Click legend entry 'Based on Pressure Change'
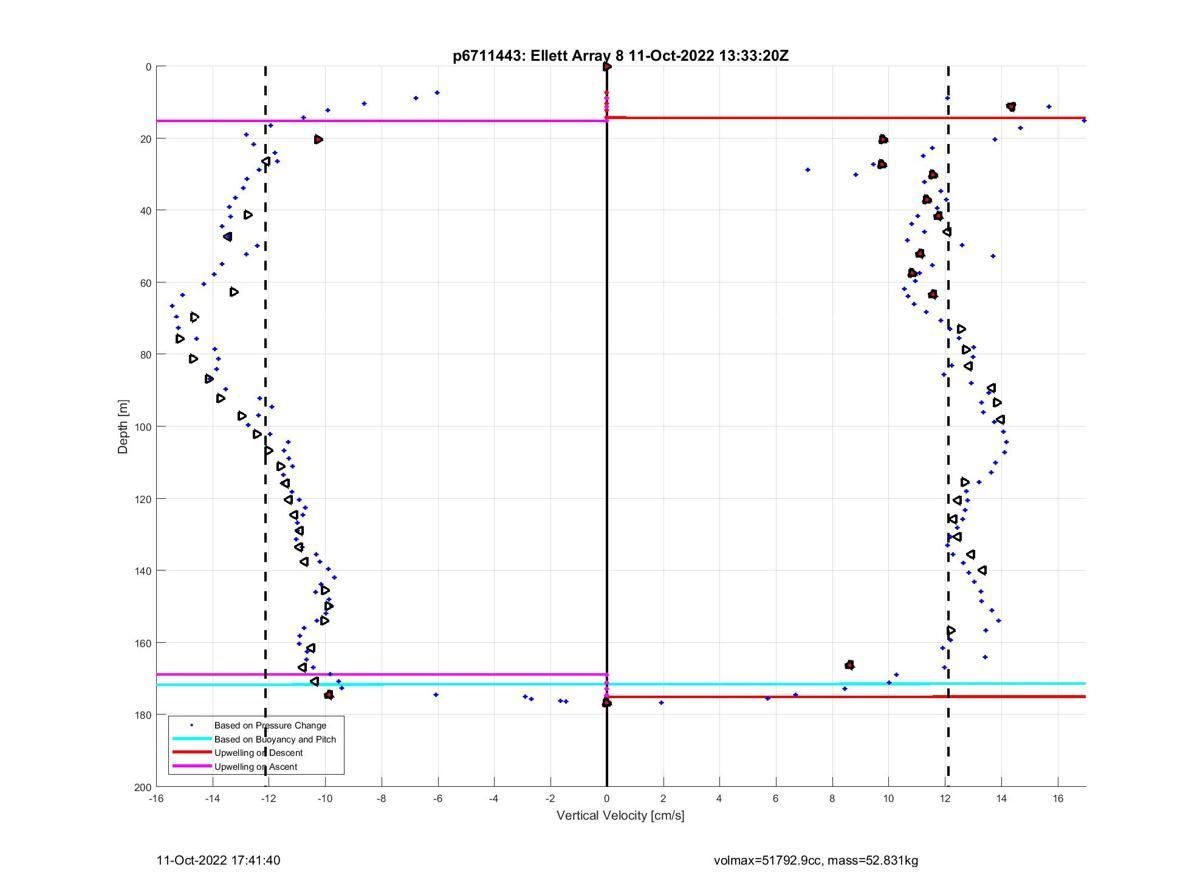The height and width of the screenshot is (885, 1200). (270, 725)
